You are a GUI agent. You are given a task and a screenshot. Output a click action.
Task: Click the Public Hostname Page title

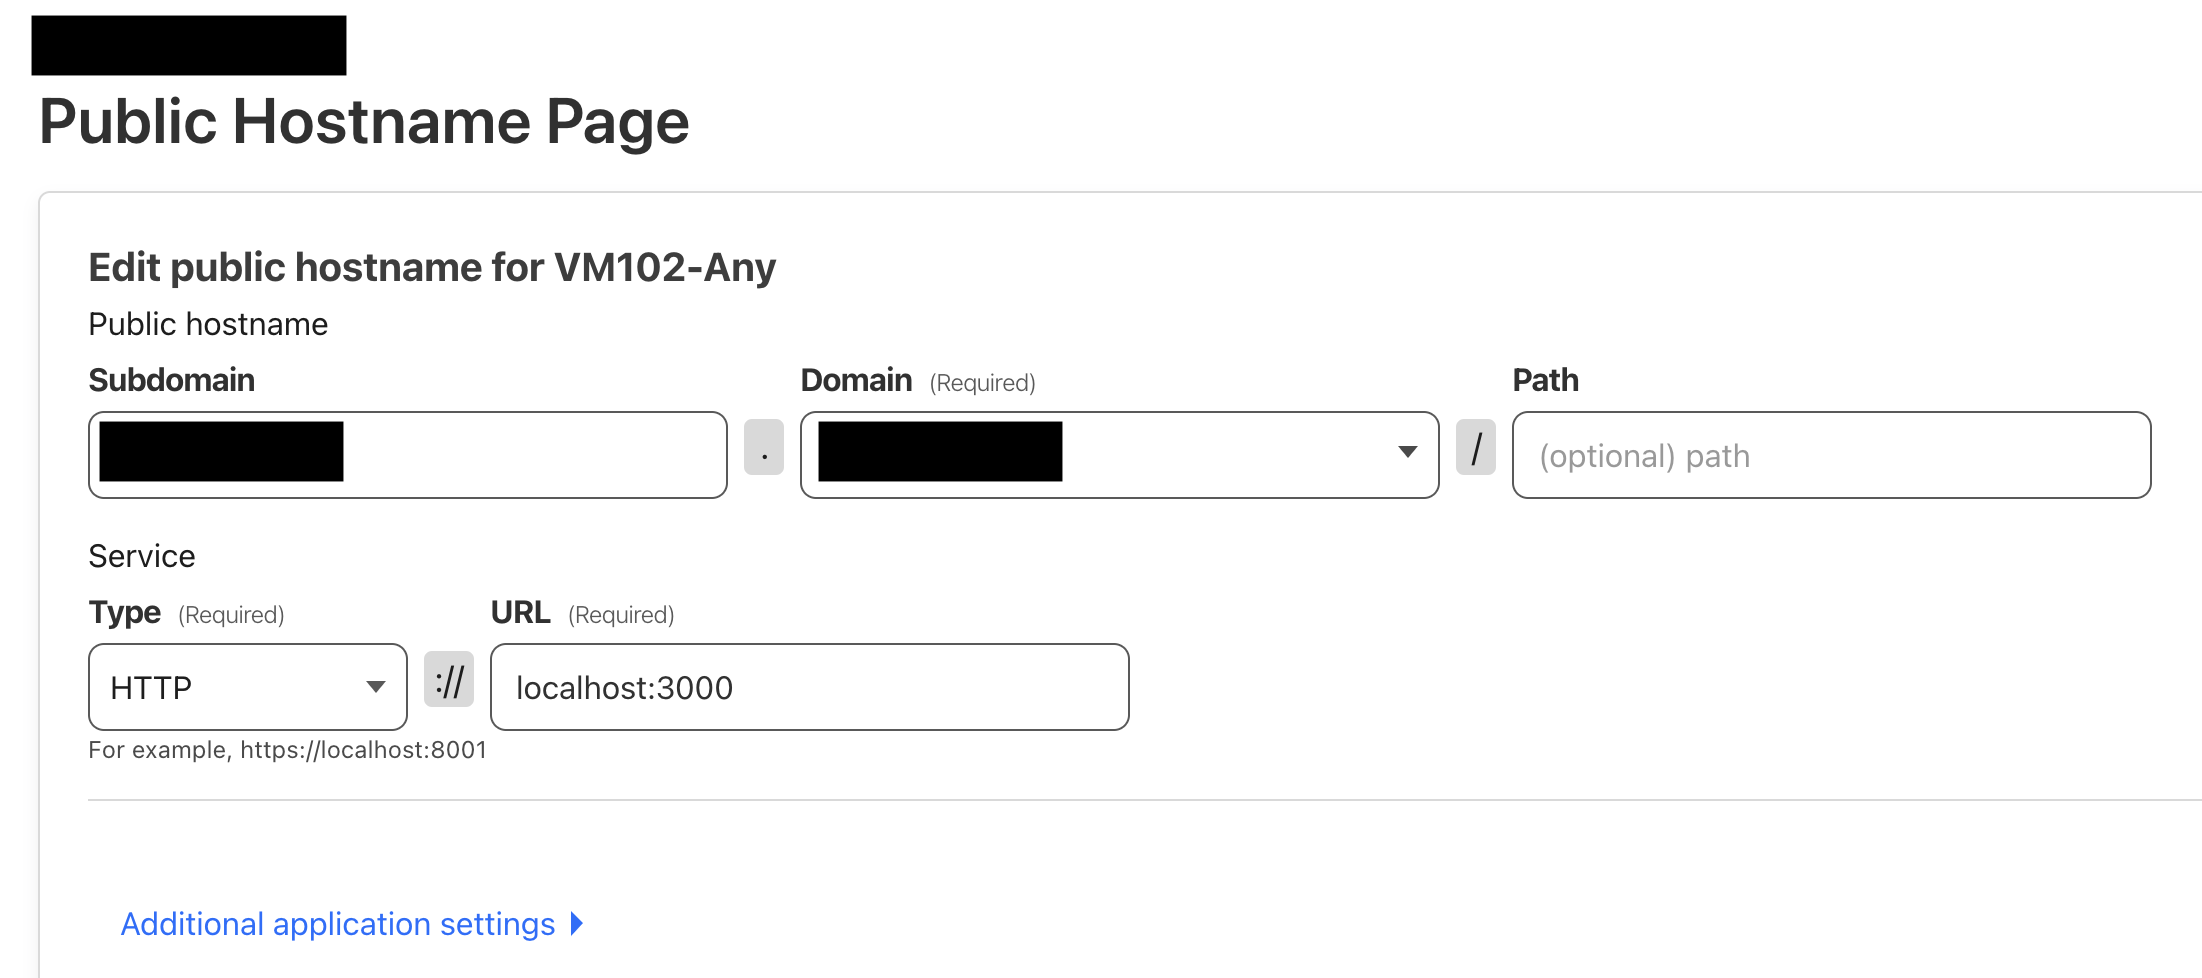(x=364, y=122)
